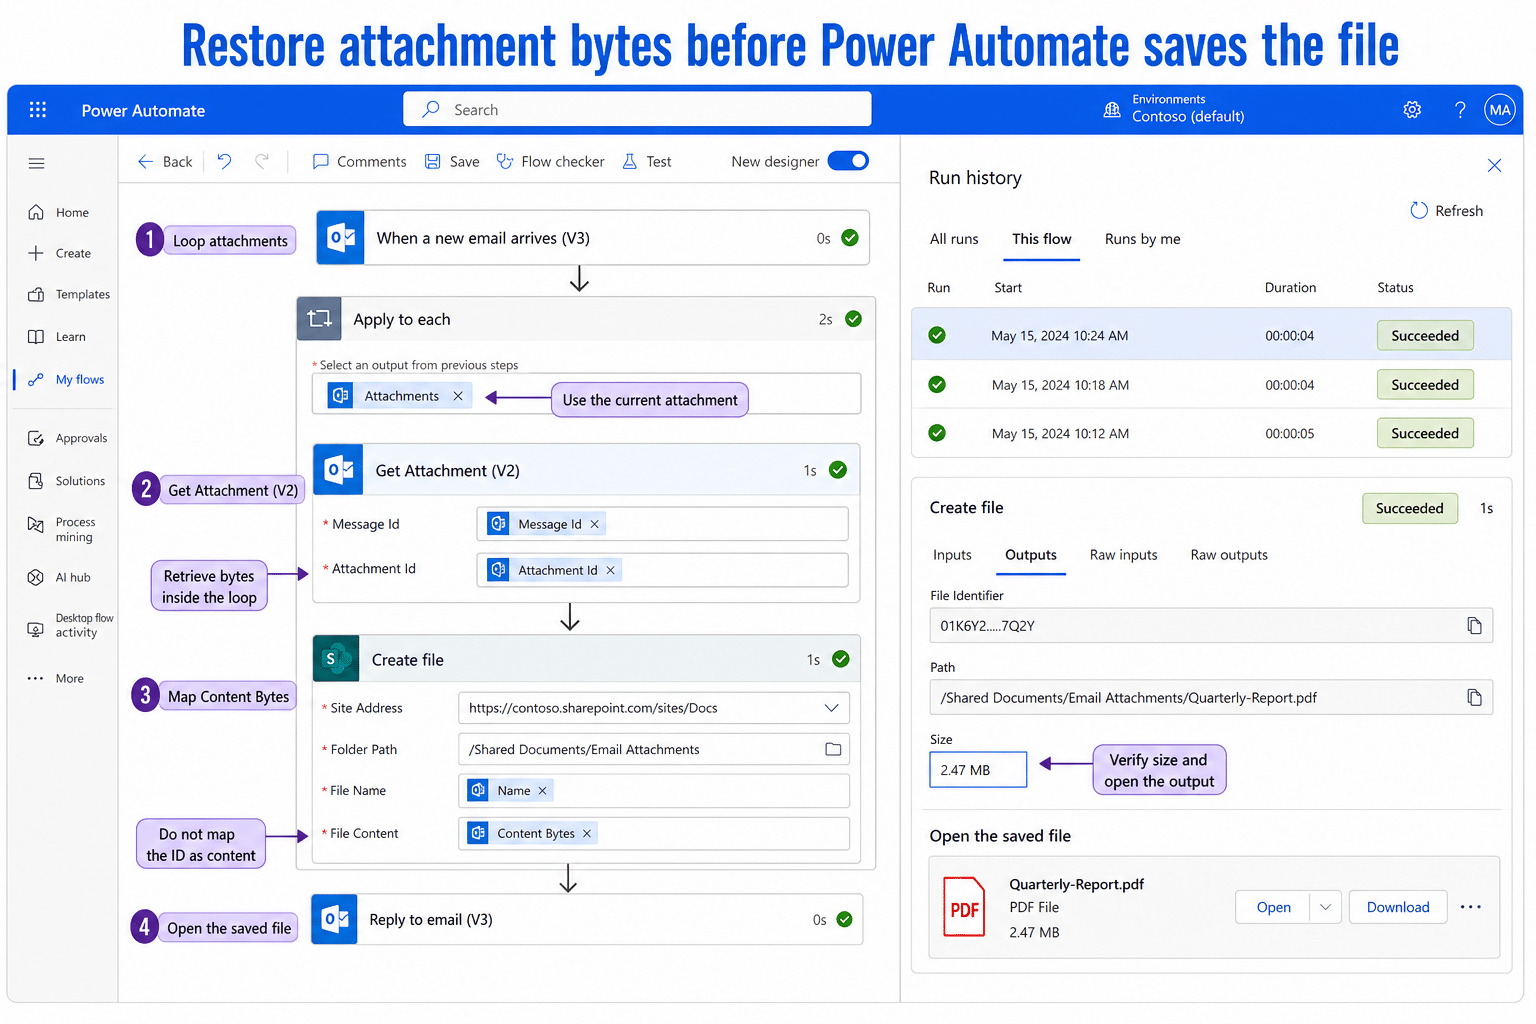Collapse the Get Attachment (V2) action header
Viewport: 1536px width, 1024px height.
pos(586,471)
